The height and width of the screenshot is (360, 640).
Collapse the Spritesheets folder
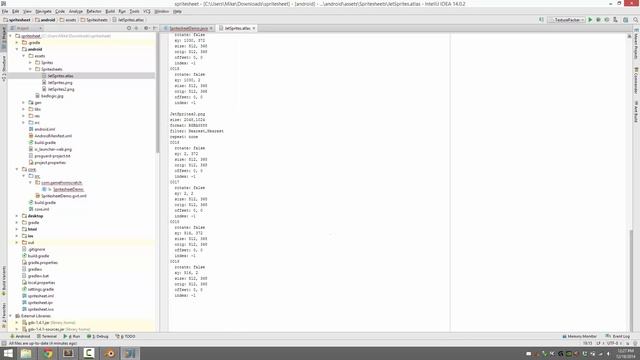point(30,69)
